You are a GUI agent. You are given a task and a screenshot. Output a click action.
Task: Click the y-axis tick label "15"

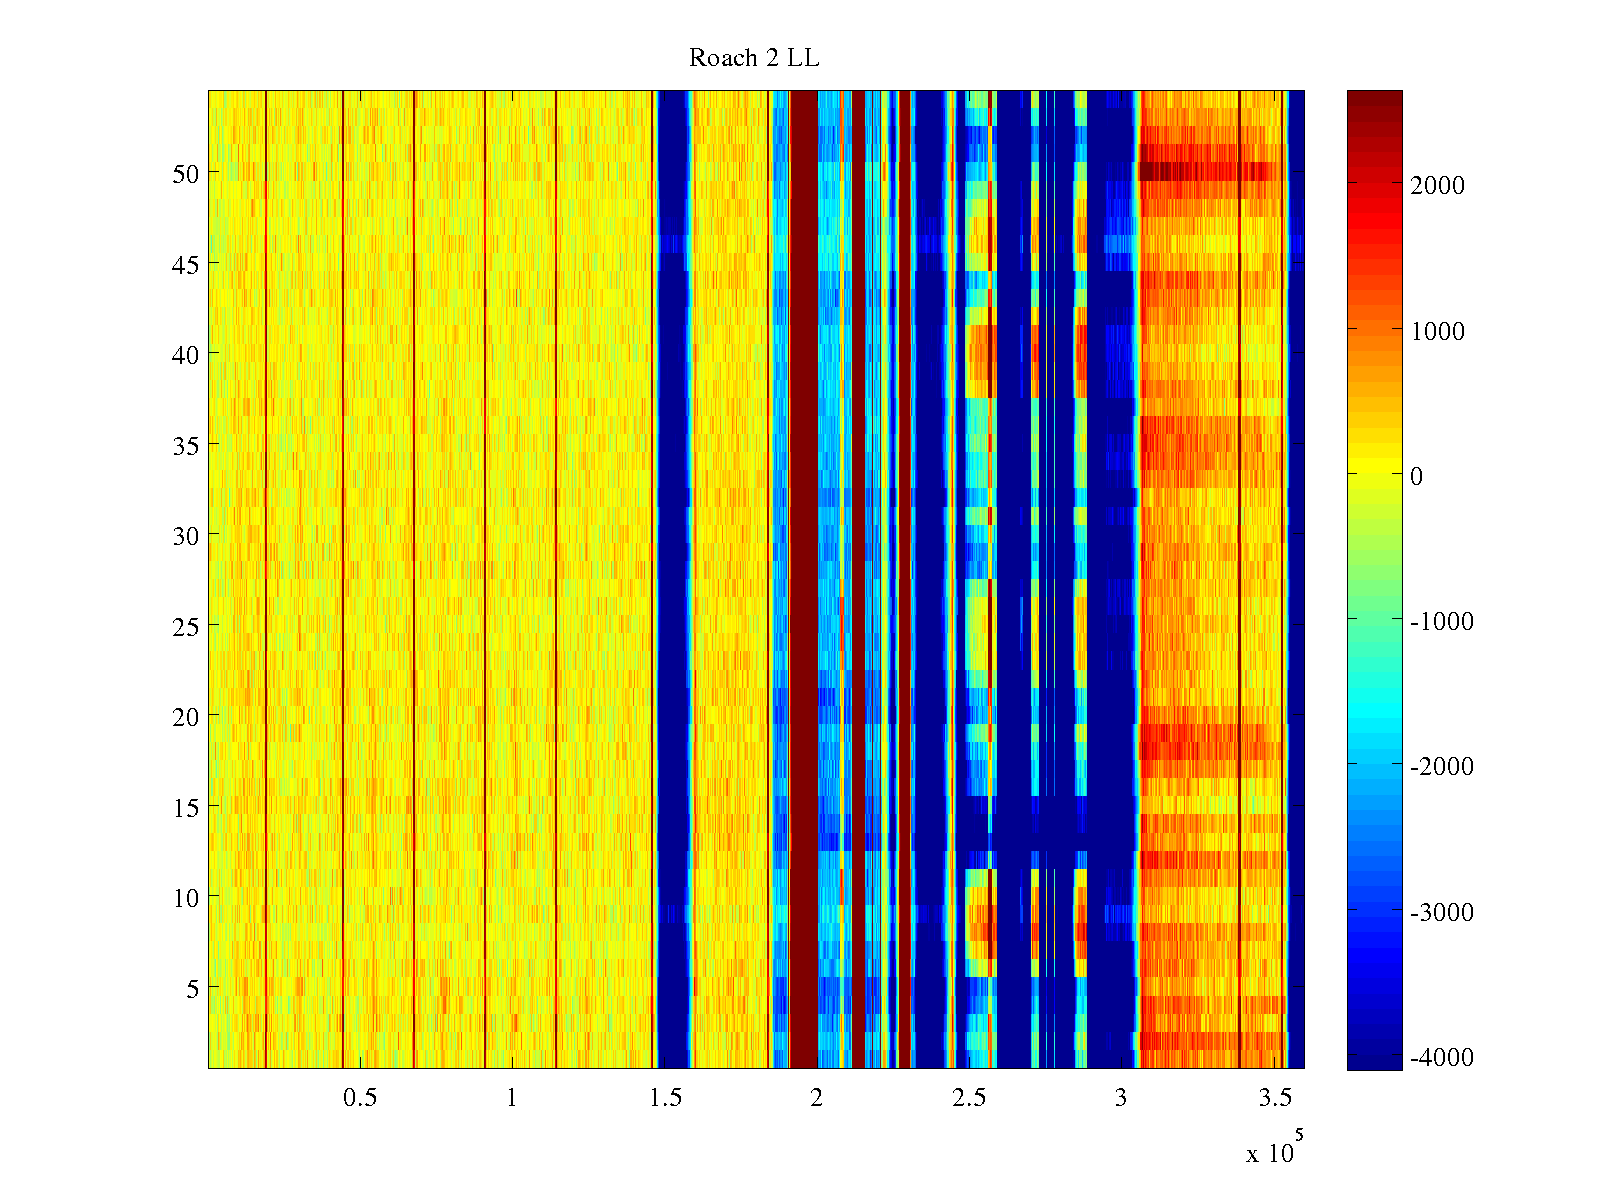(x=185, y=807)
